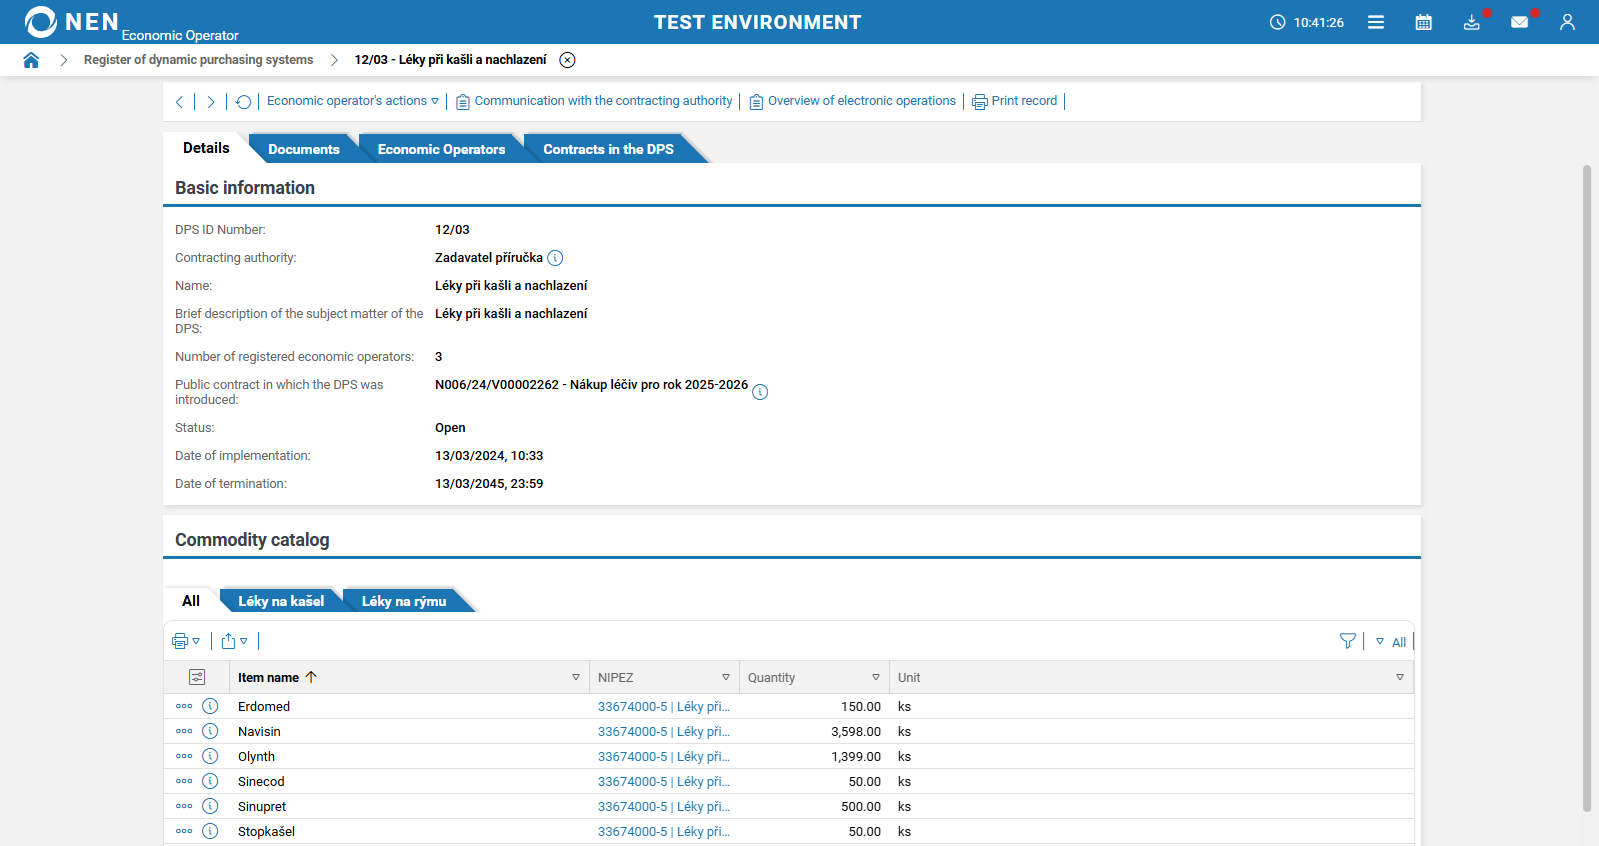Open the messages envelope icon
The width and height of the screenshot is (1599, 846).
1519,22
